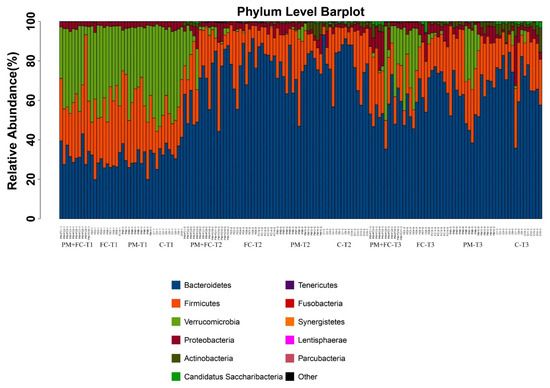
Task: Click the 60 y-axis tick label
Action: click(x=31, y=100)
